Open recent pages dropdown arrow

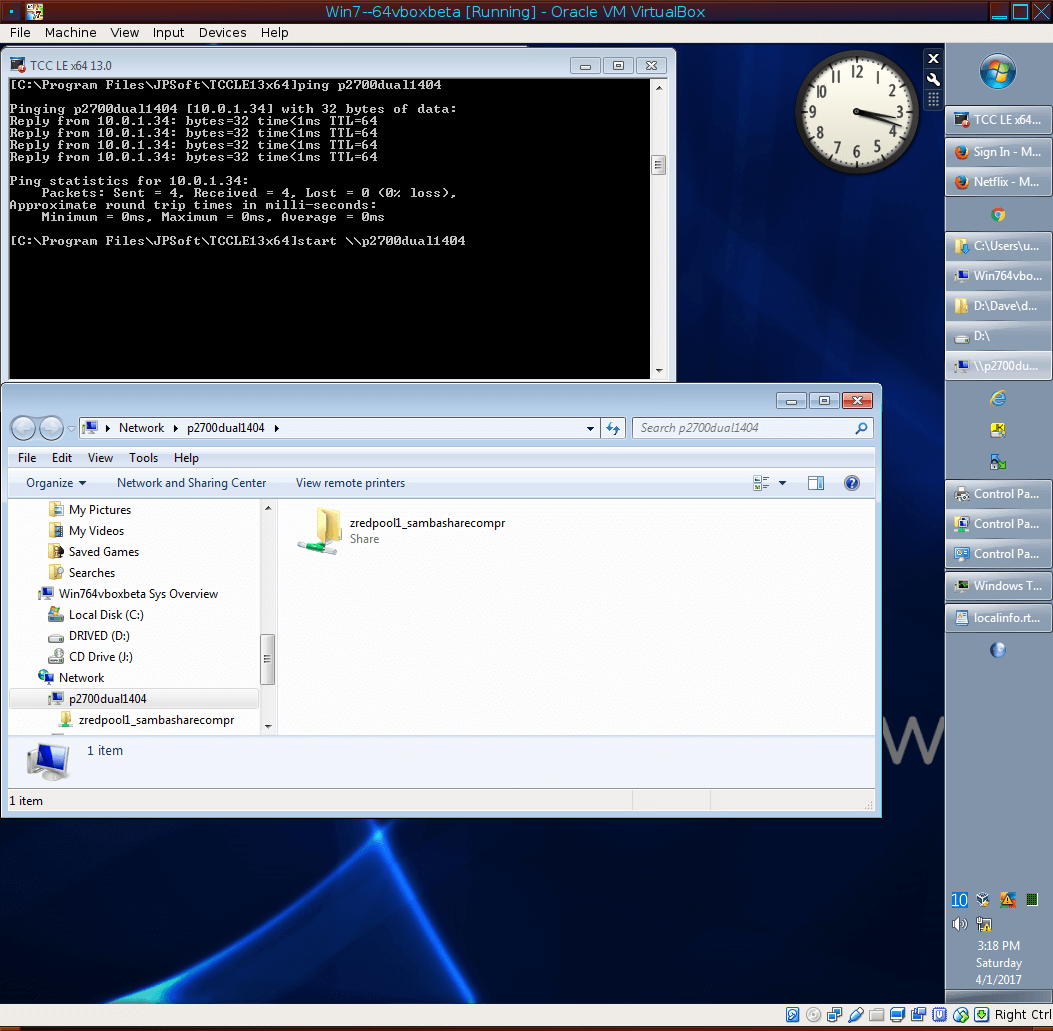pyautogui.click(x=71, y=429)
